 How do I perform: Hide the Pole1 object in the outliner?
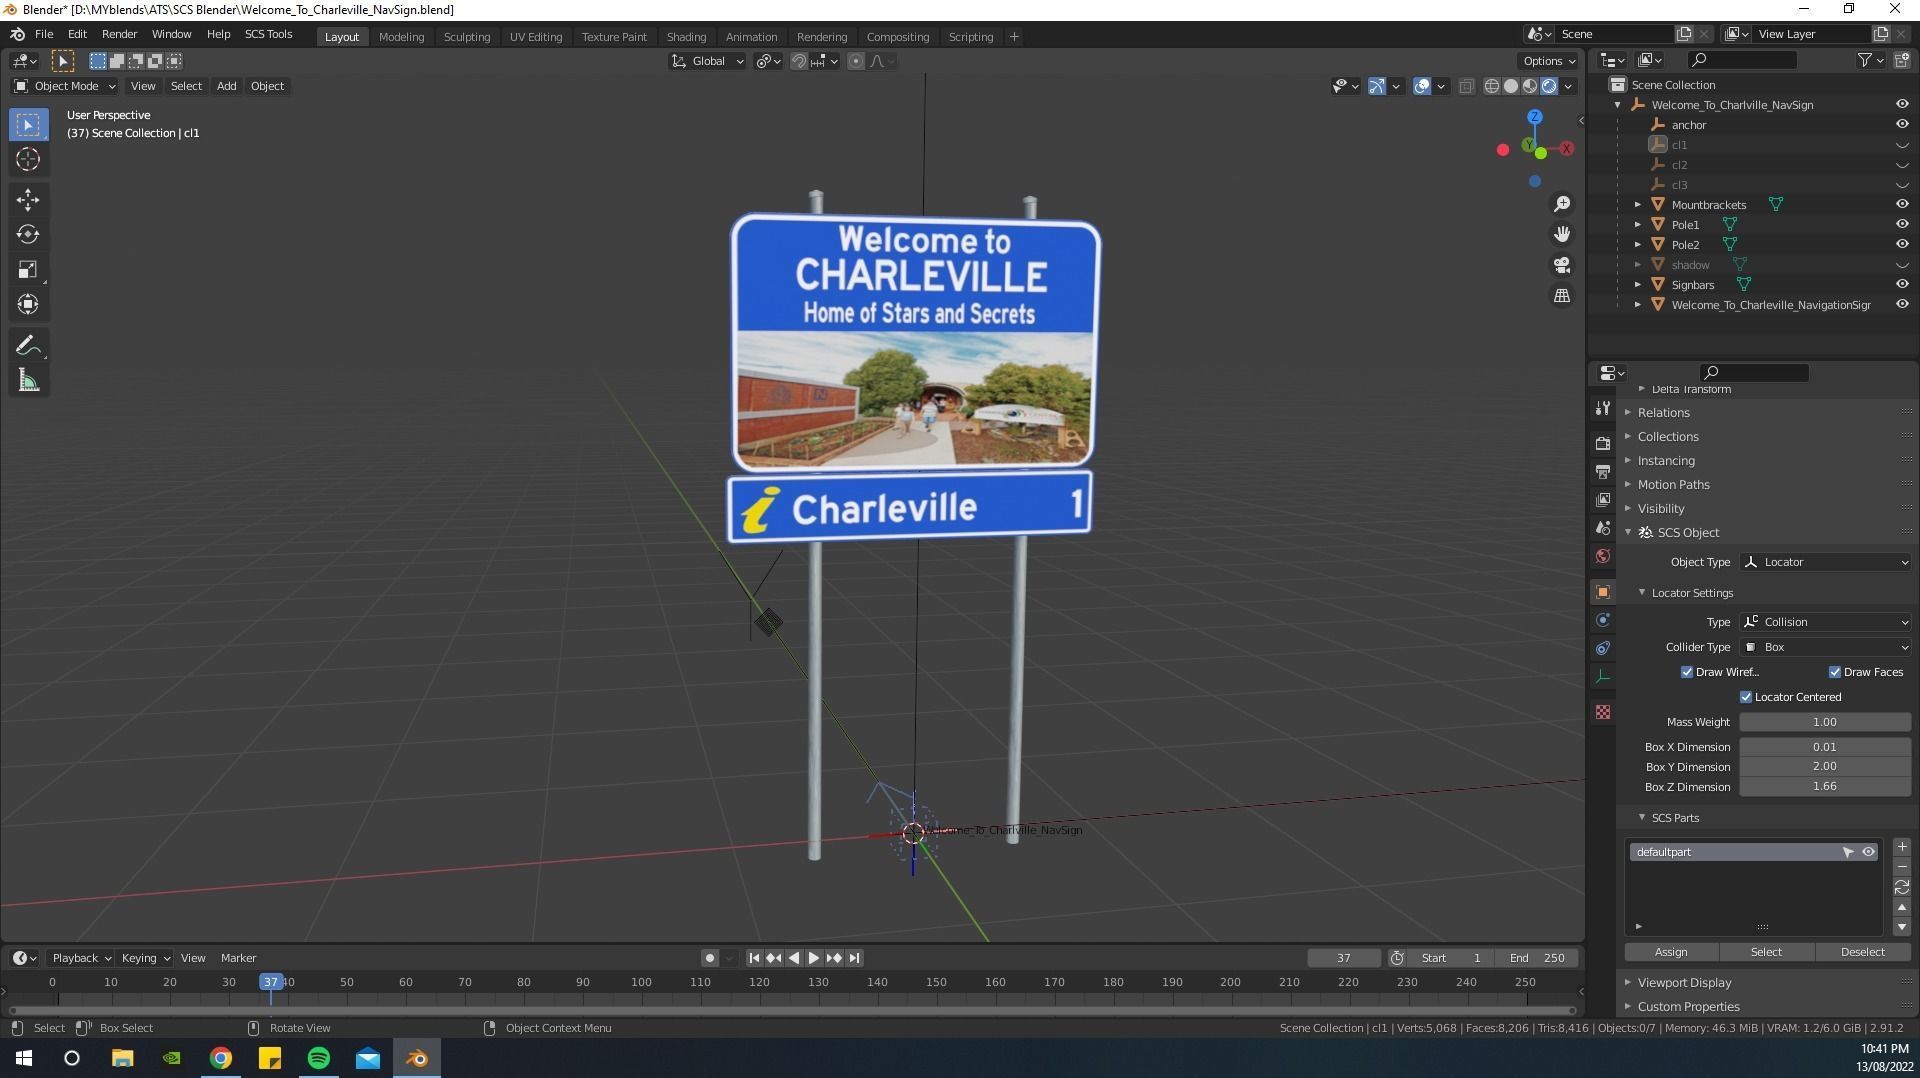tap(1901, 224)
